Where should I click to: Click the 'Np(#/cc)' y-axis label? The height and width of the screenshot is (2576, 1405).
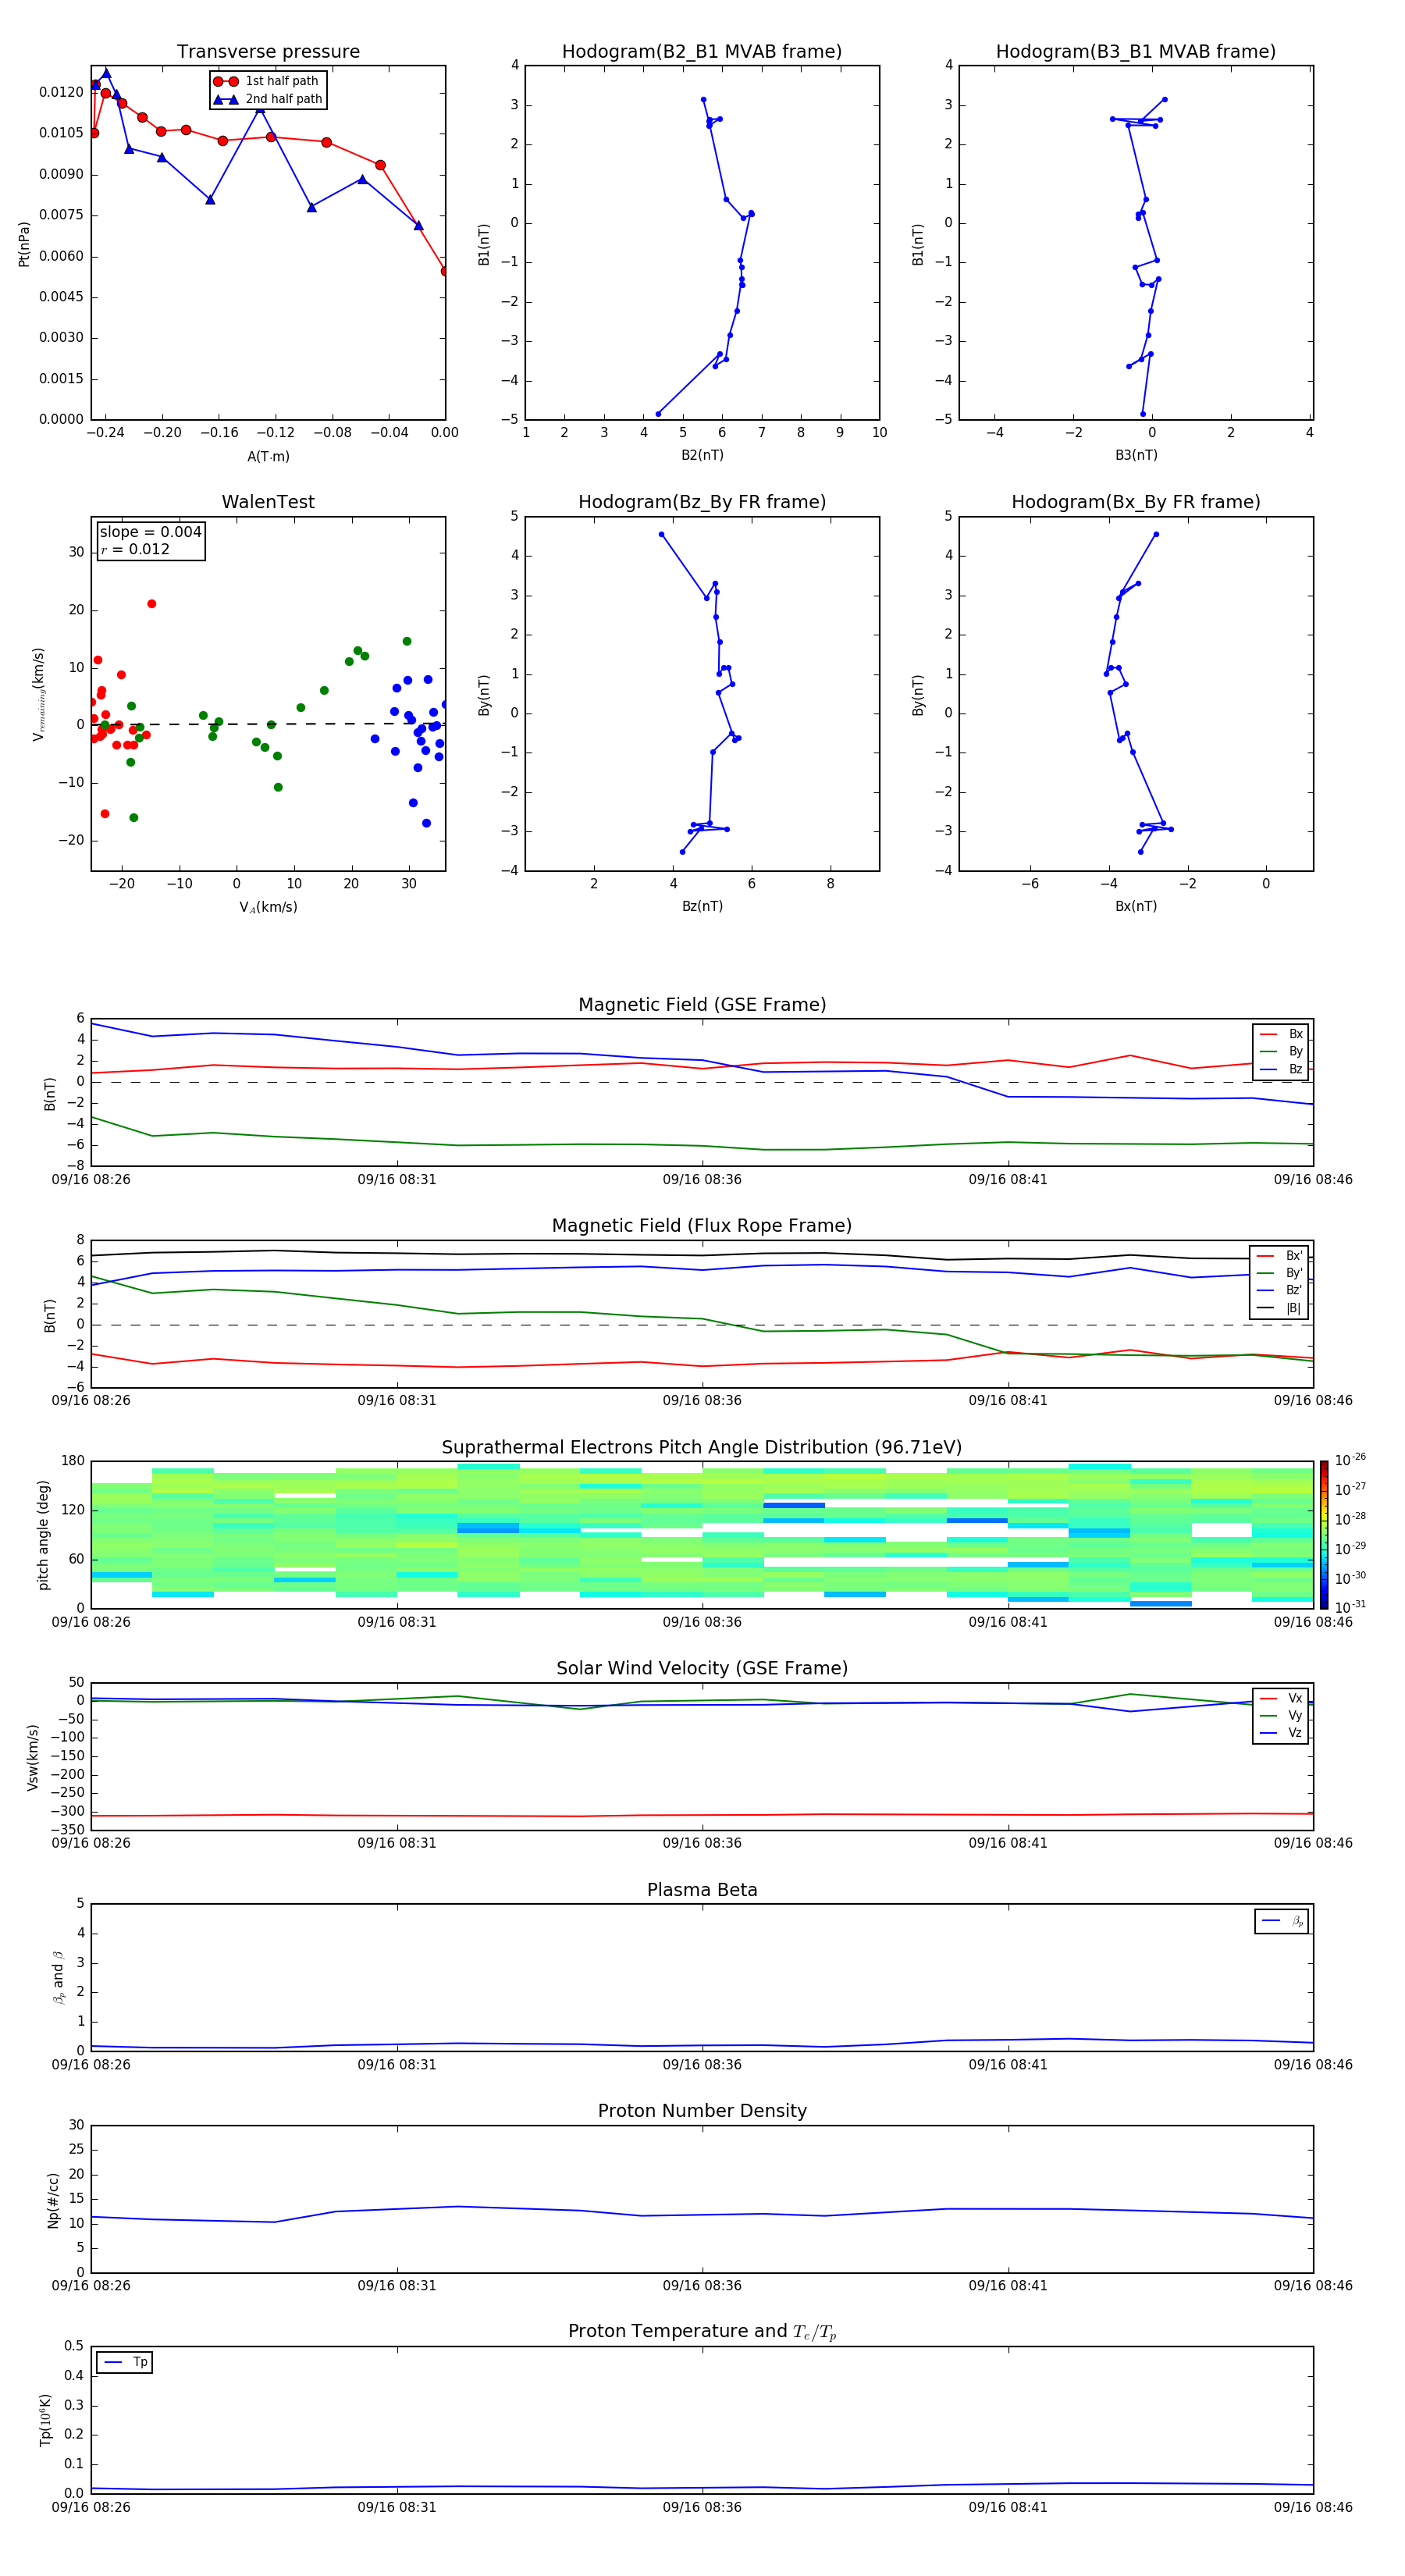(53, 2199)
